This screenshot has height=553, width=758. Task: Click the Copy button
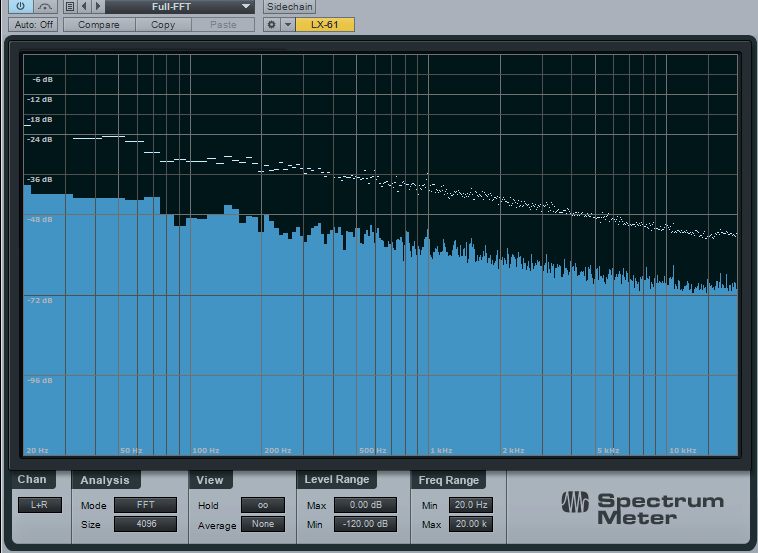[162, 24]
